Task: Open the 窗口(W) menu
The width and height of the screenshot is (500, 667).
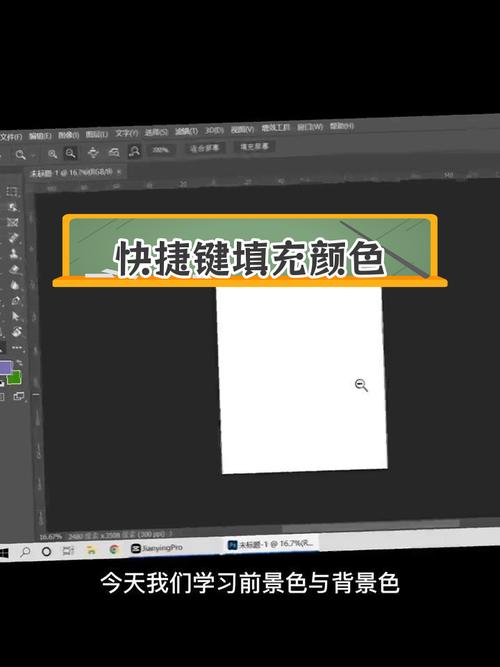Action: tap(310, 127)
